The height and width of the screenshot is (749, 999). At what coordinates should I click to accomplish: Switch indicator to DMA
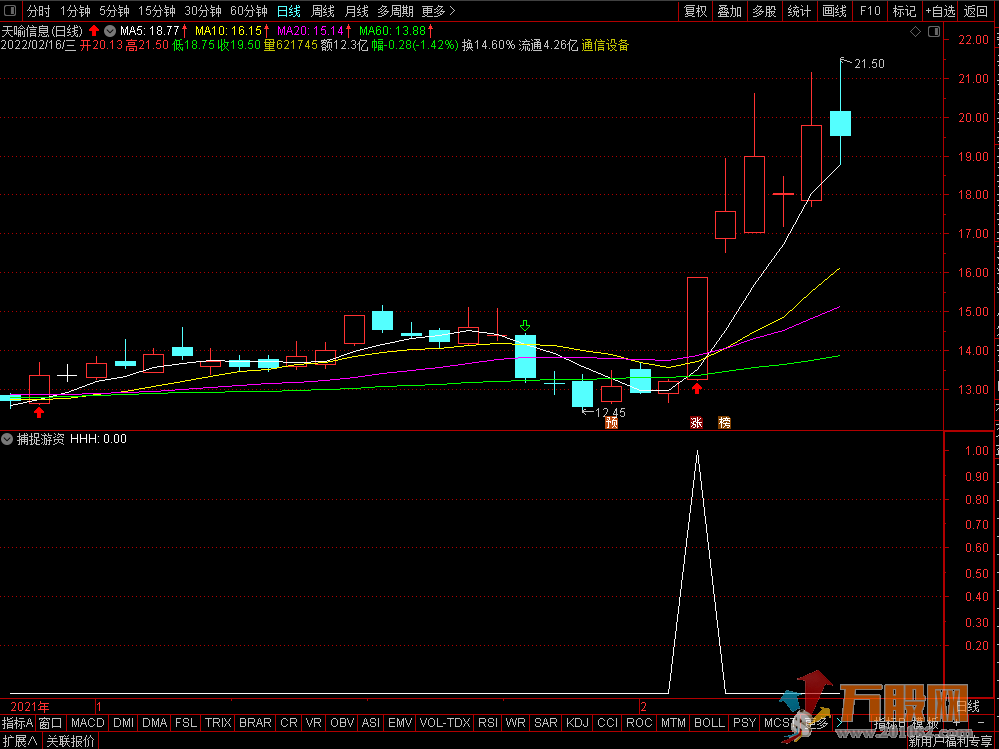click(x=154, y=723)
